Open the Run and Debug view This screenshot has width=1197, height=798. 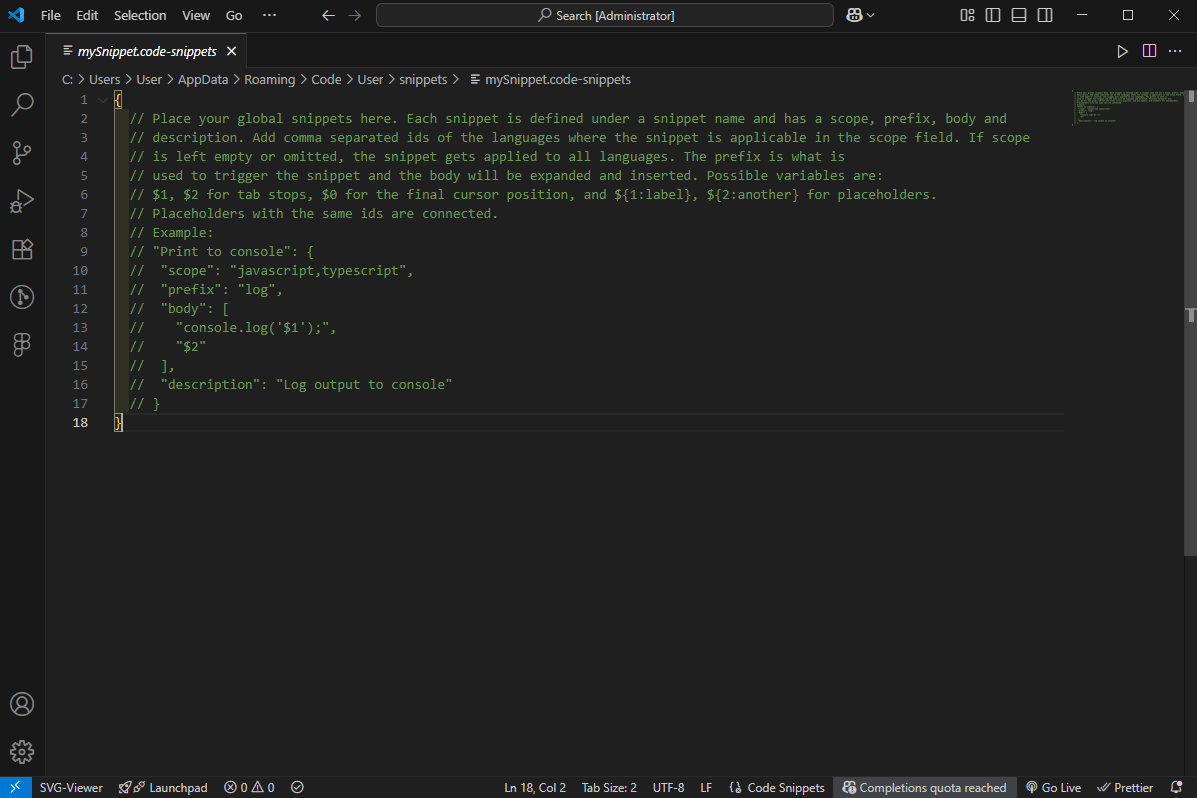coord(22,201)
